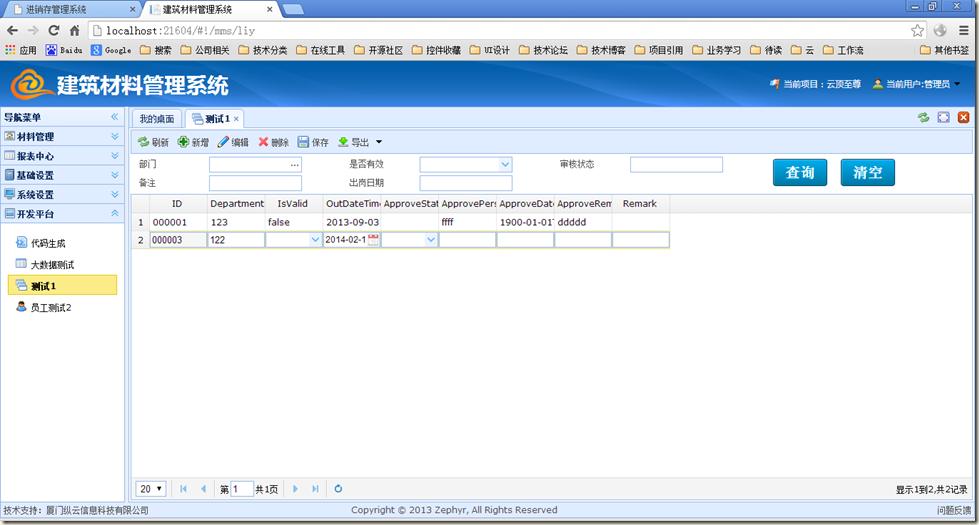Click the 删除 red X delete icon
The image size is (979, 525).
[264, 142]
